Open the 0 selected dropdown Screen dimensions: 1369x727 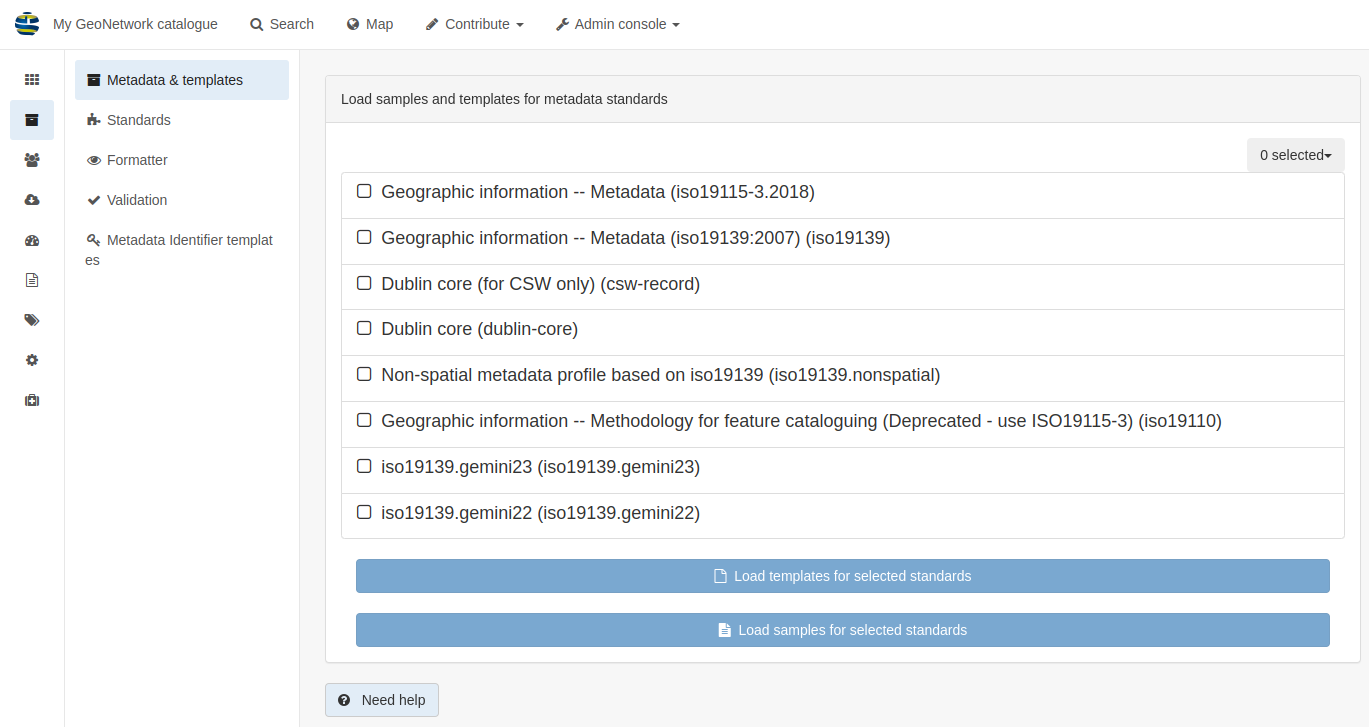pyautogui.click(x=1295, y=155)
